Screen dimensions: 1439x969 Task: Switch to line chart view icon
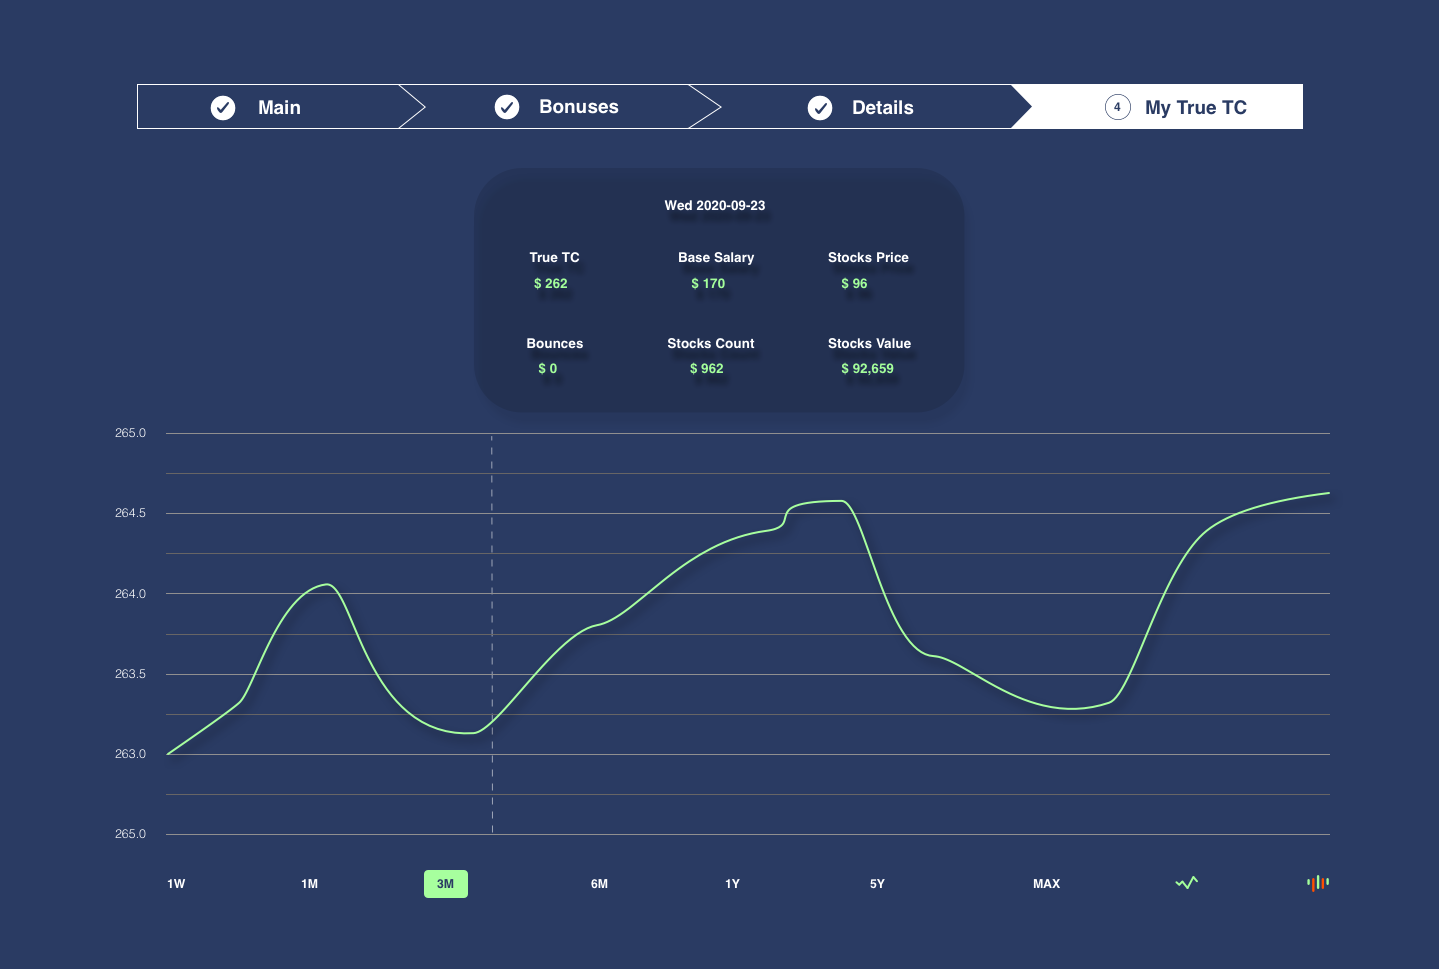coord(1186,883)
